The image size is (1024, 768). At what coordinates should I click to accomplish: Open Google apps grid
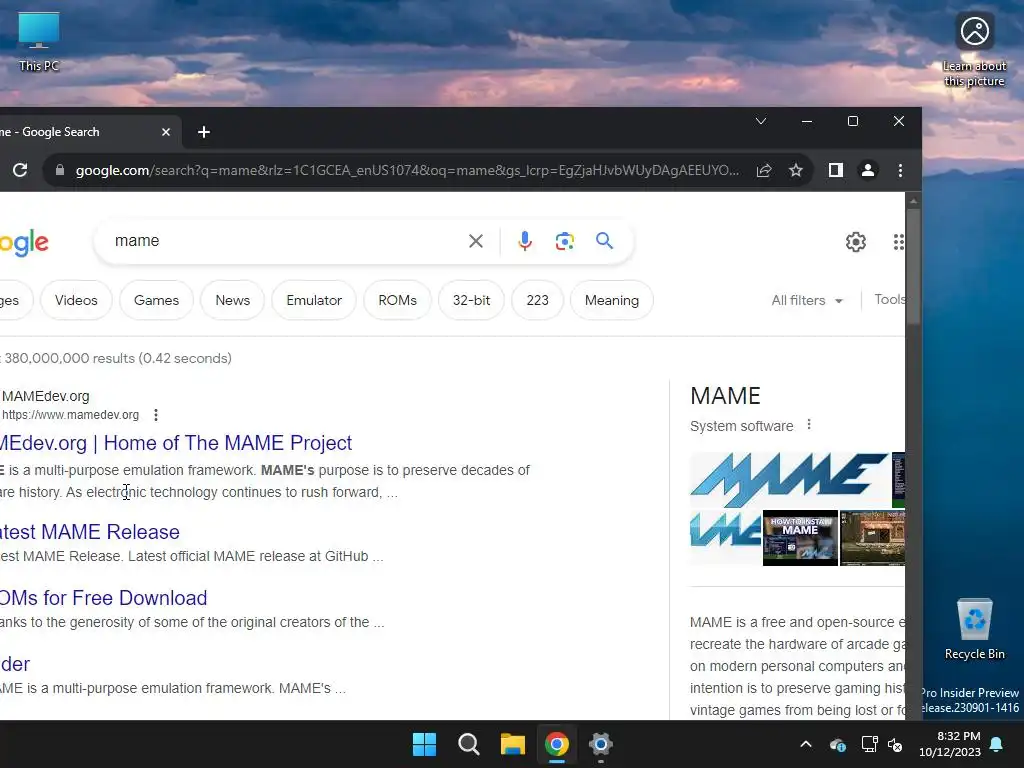tap(899, 242)
